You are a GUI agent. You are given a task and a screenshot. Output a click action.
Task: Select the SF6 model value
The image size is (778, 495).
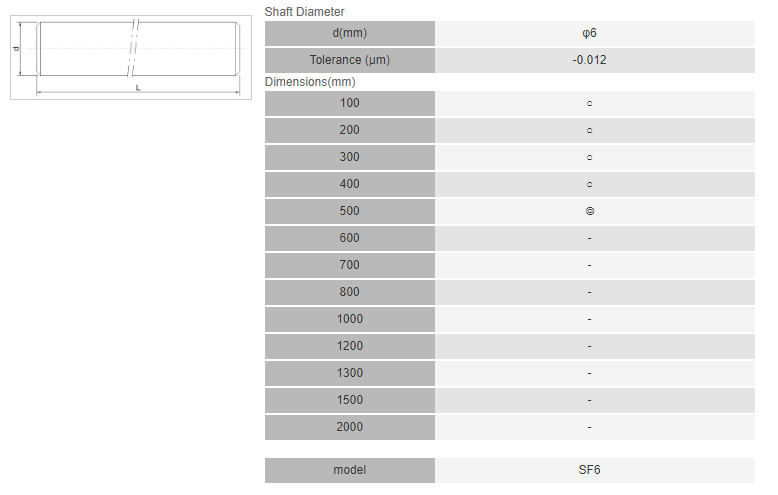click(590, 470)
